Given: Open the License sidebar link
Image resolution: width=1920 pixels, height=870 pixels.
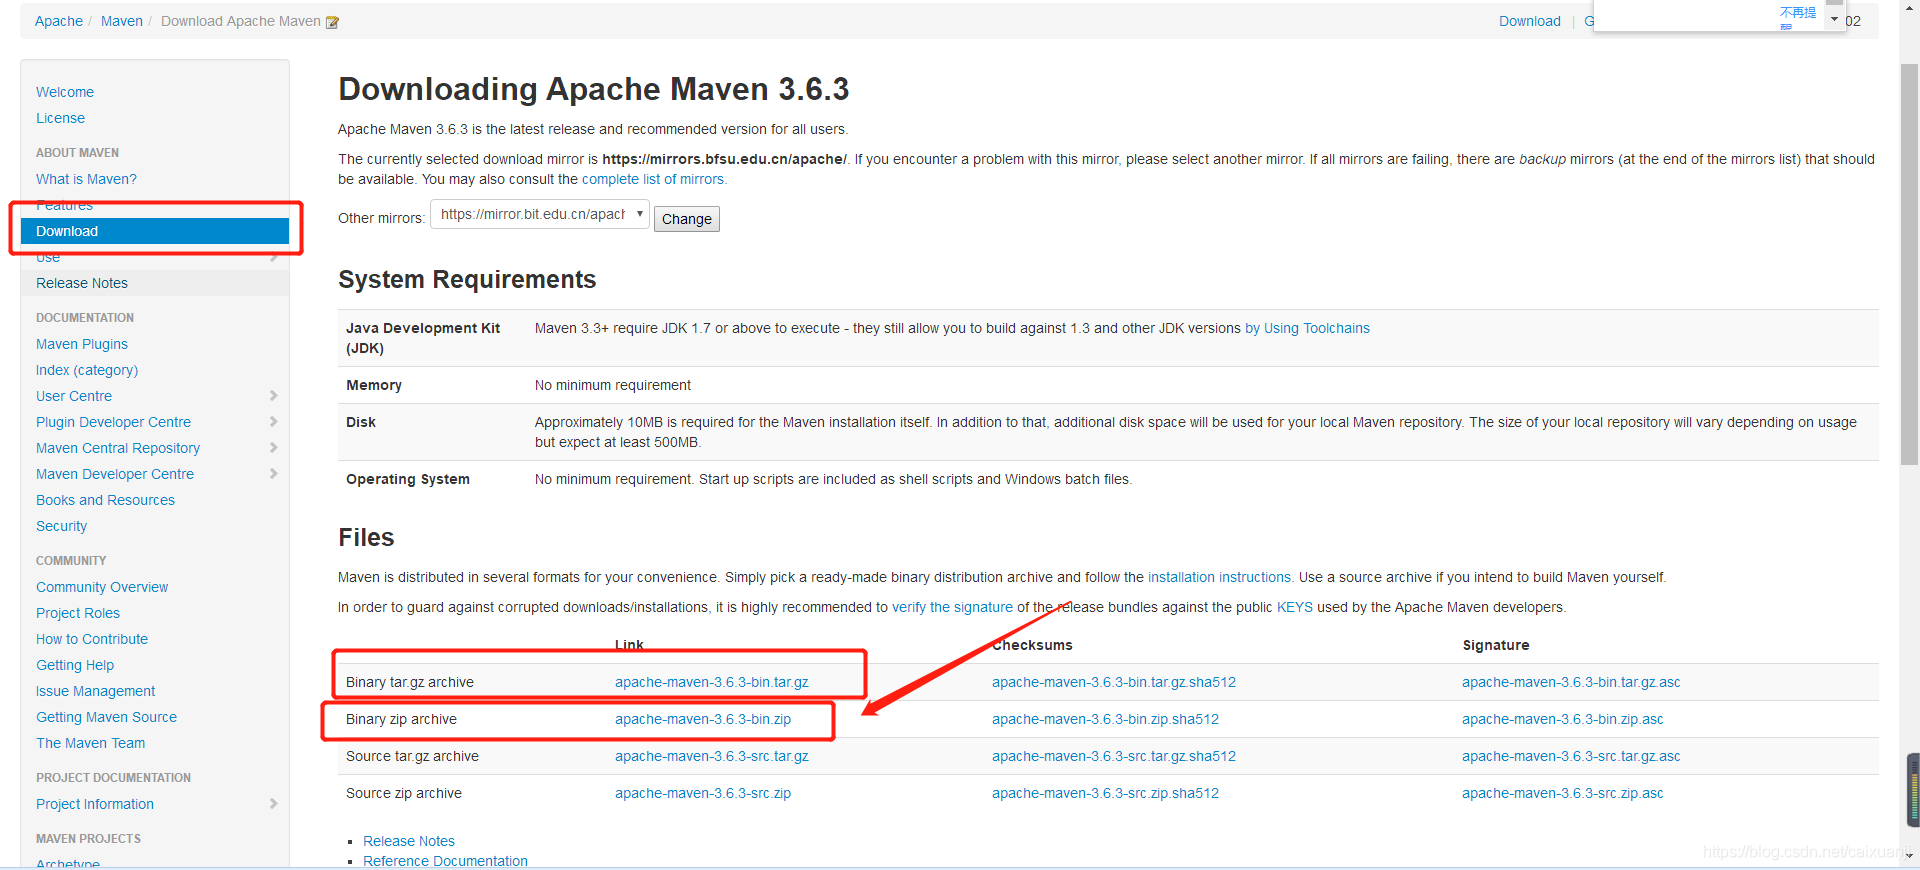Looking at the screenshot, I should coord(60,118).
